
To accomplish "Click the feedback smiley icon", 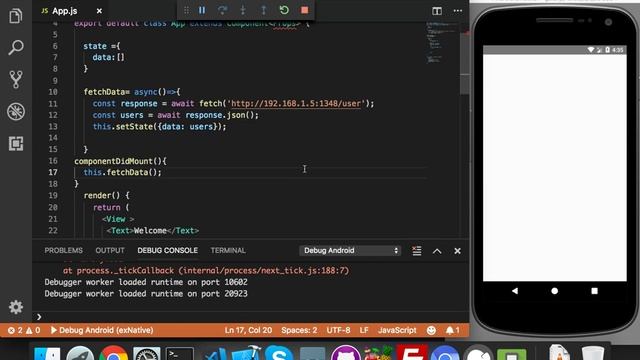I will [431, 330].
